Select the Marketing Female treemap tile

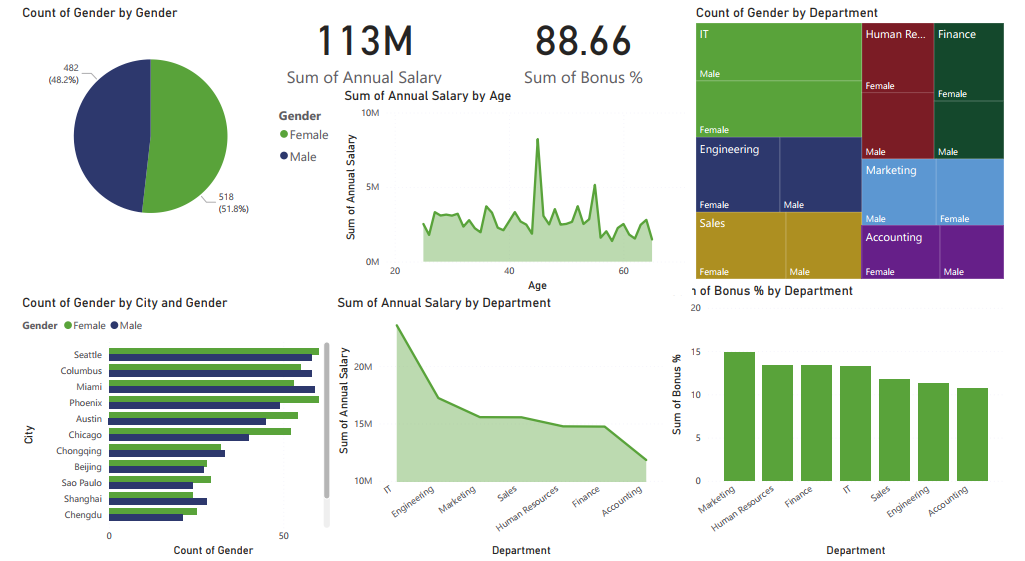(970, 192)
